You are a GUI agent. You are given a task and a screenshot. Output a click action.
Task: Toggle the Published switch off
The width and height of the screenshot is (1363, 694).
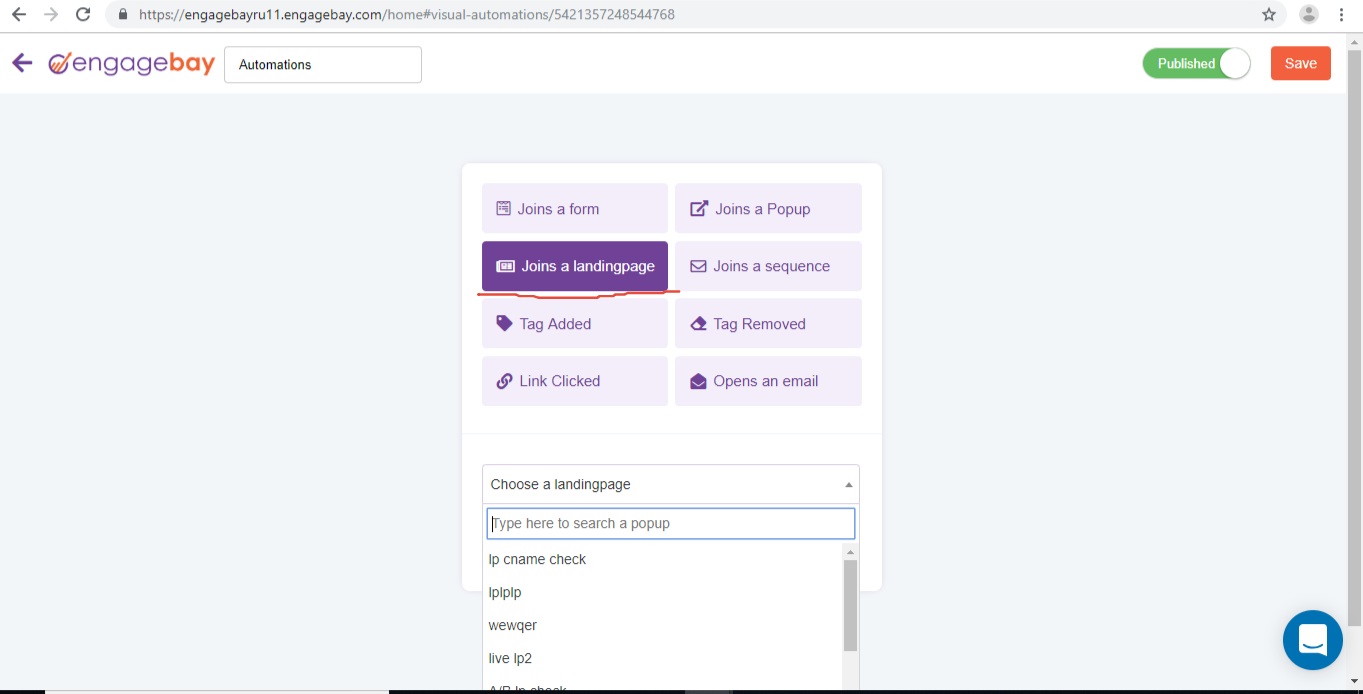pos(1197,64)
